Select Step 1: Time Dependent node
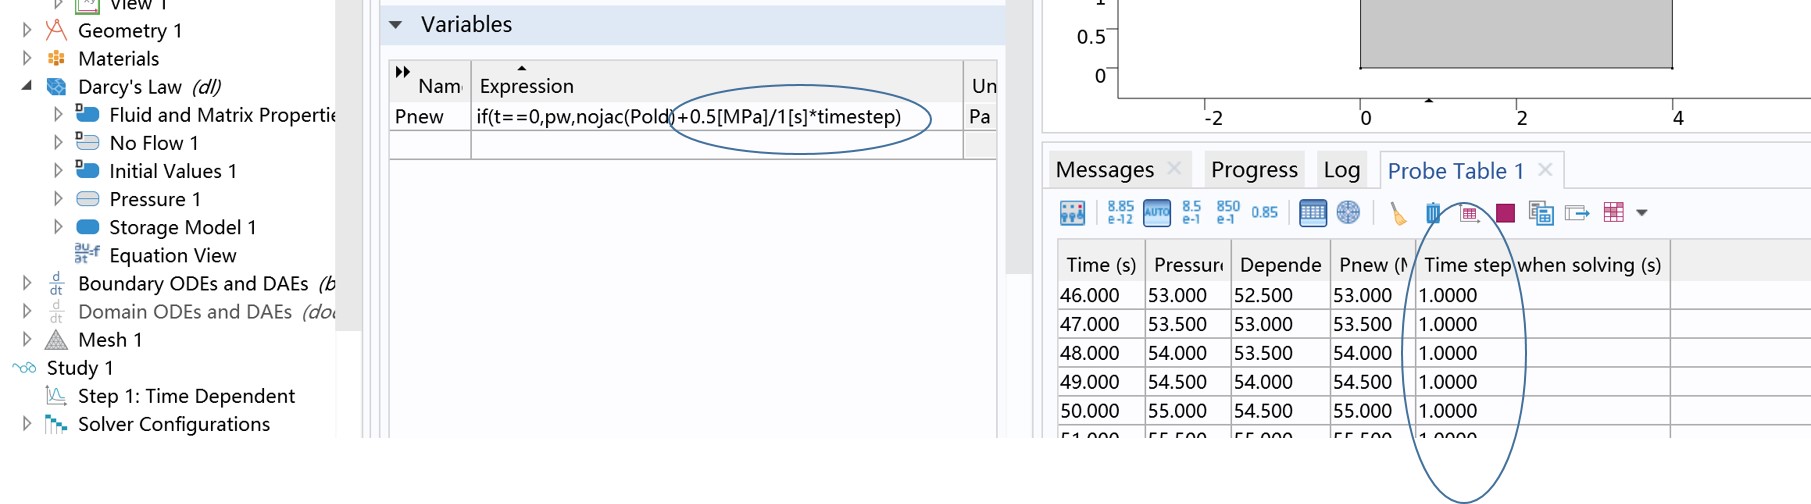Screen dimensions: 1811x504 point(186,396)
